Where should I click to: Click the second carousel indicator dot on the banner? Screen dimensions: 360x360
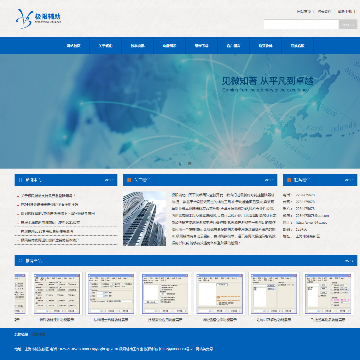click(189, 163)
